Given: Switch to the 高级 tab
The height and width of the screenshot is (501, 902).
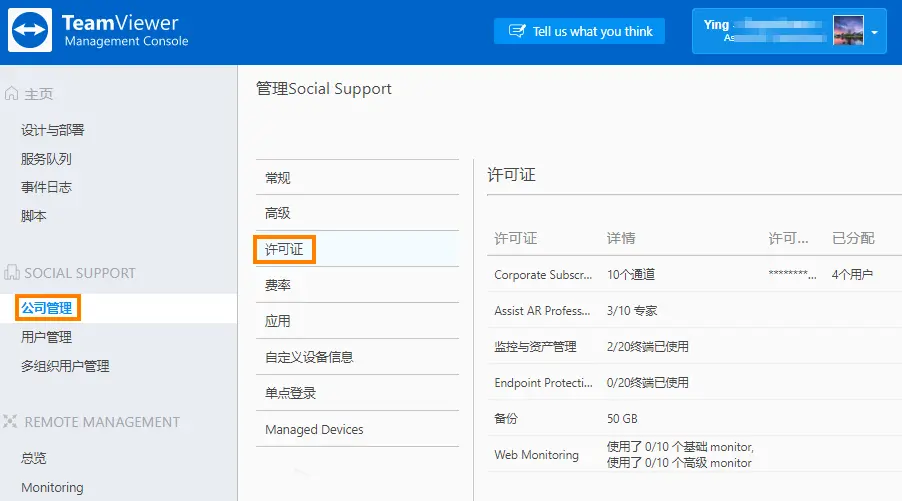Looking at the screenshot, I should click(357, 213).
